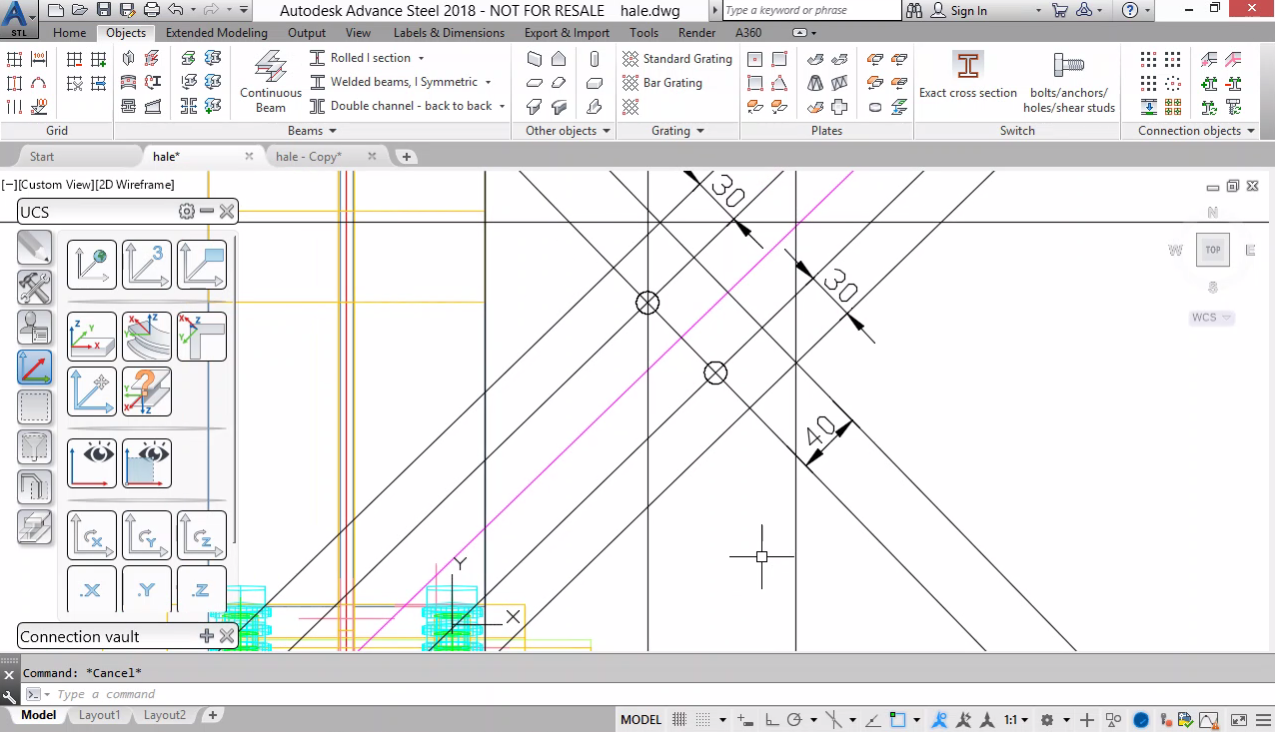Toggle isometric drafting in status bar

pos(835,720)
